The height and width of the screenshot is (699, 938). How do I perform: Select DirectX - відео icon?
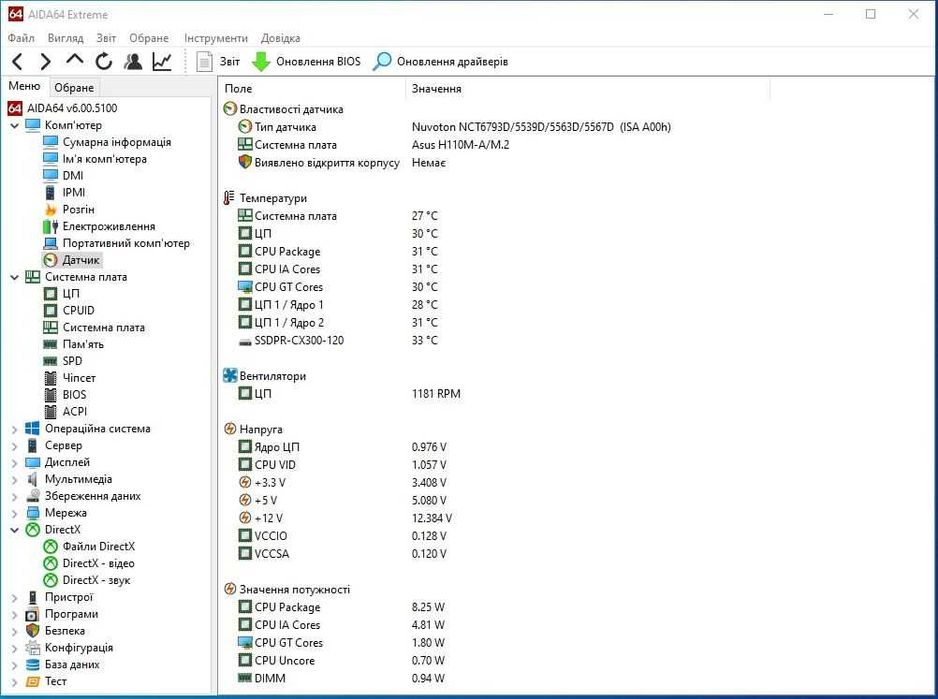(51, 563)
